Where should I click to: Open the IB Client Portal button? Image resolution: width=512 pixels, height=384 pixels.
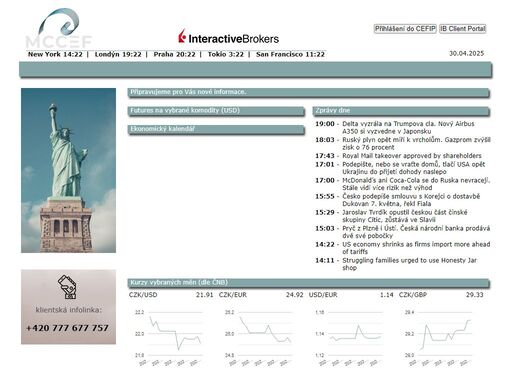pyautogui.click(x=463, y=29)
